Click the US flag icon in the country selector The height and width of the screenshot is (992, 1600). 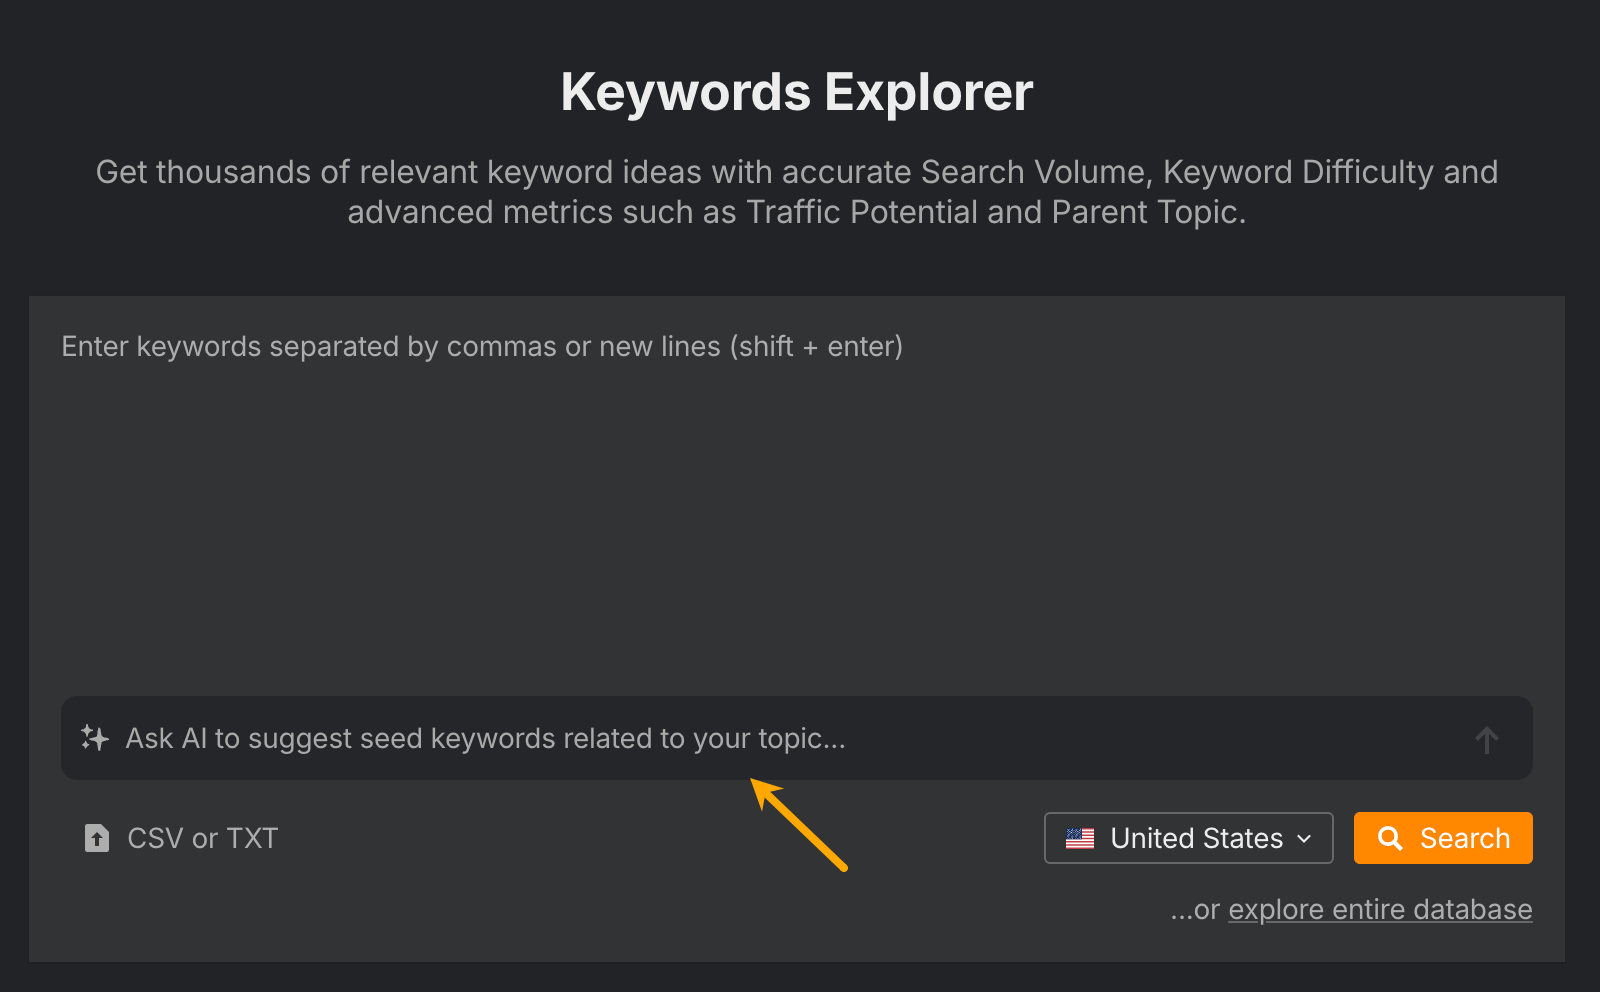[1081, 838]
